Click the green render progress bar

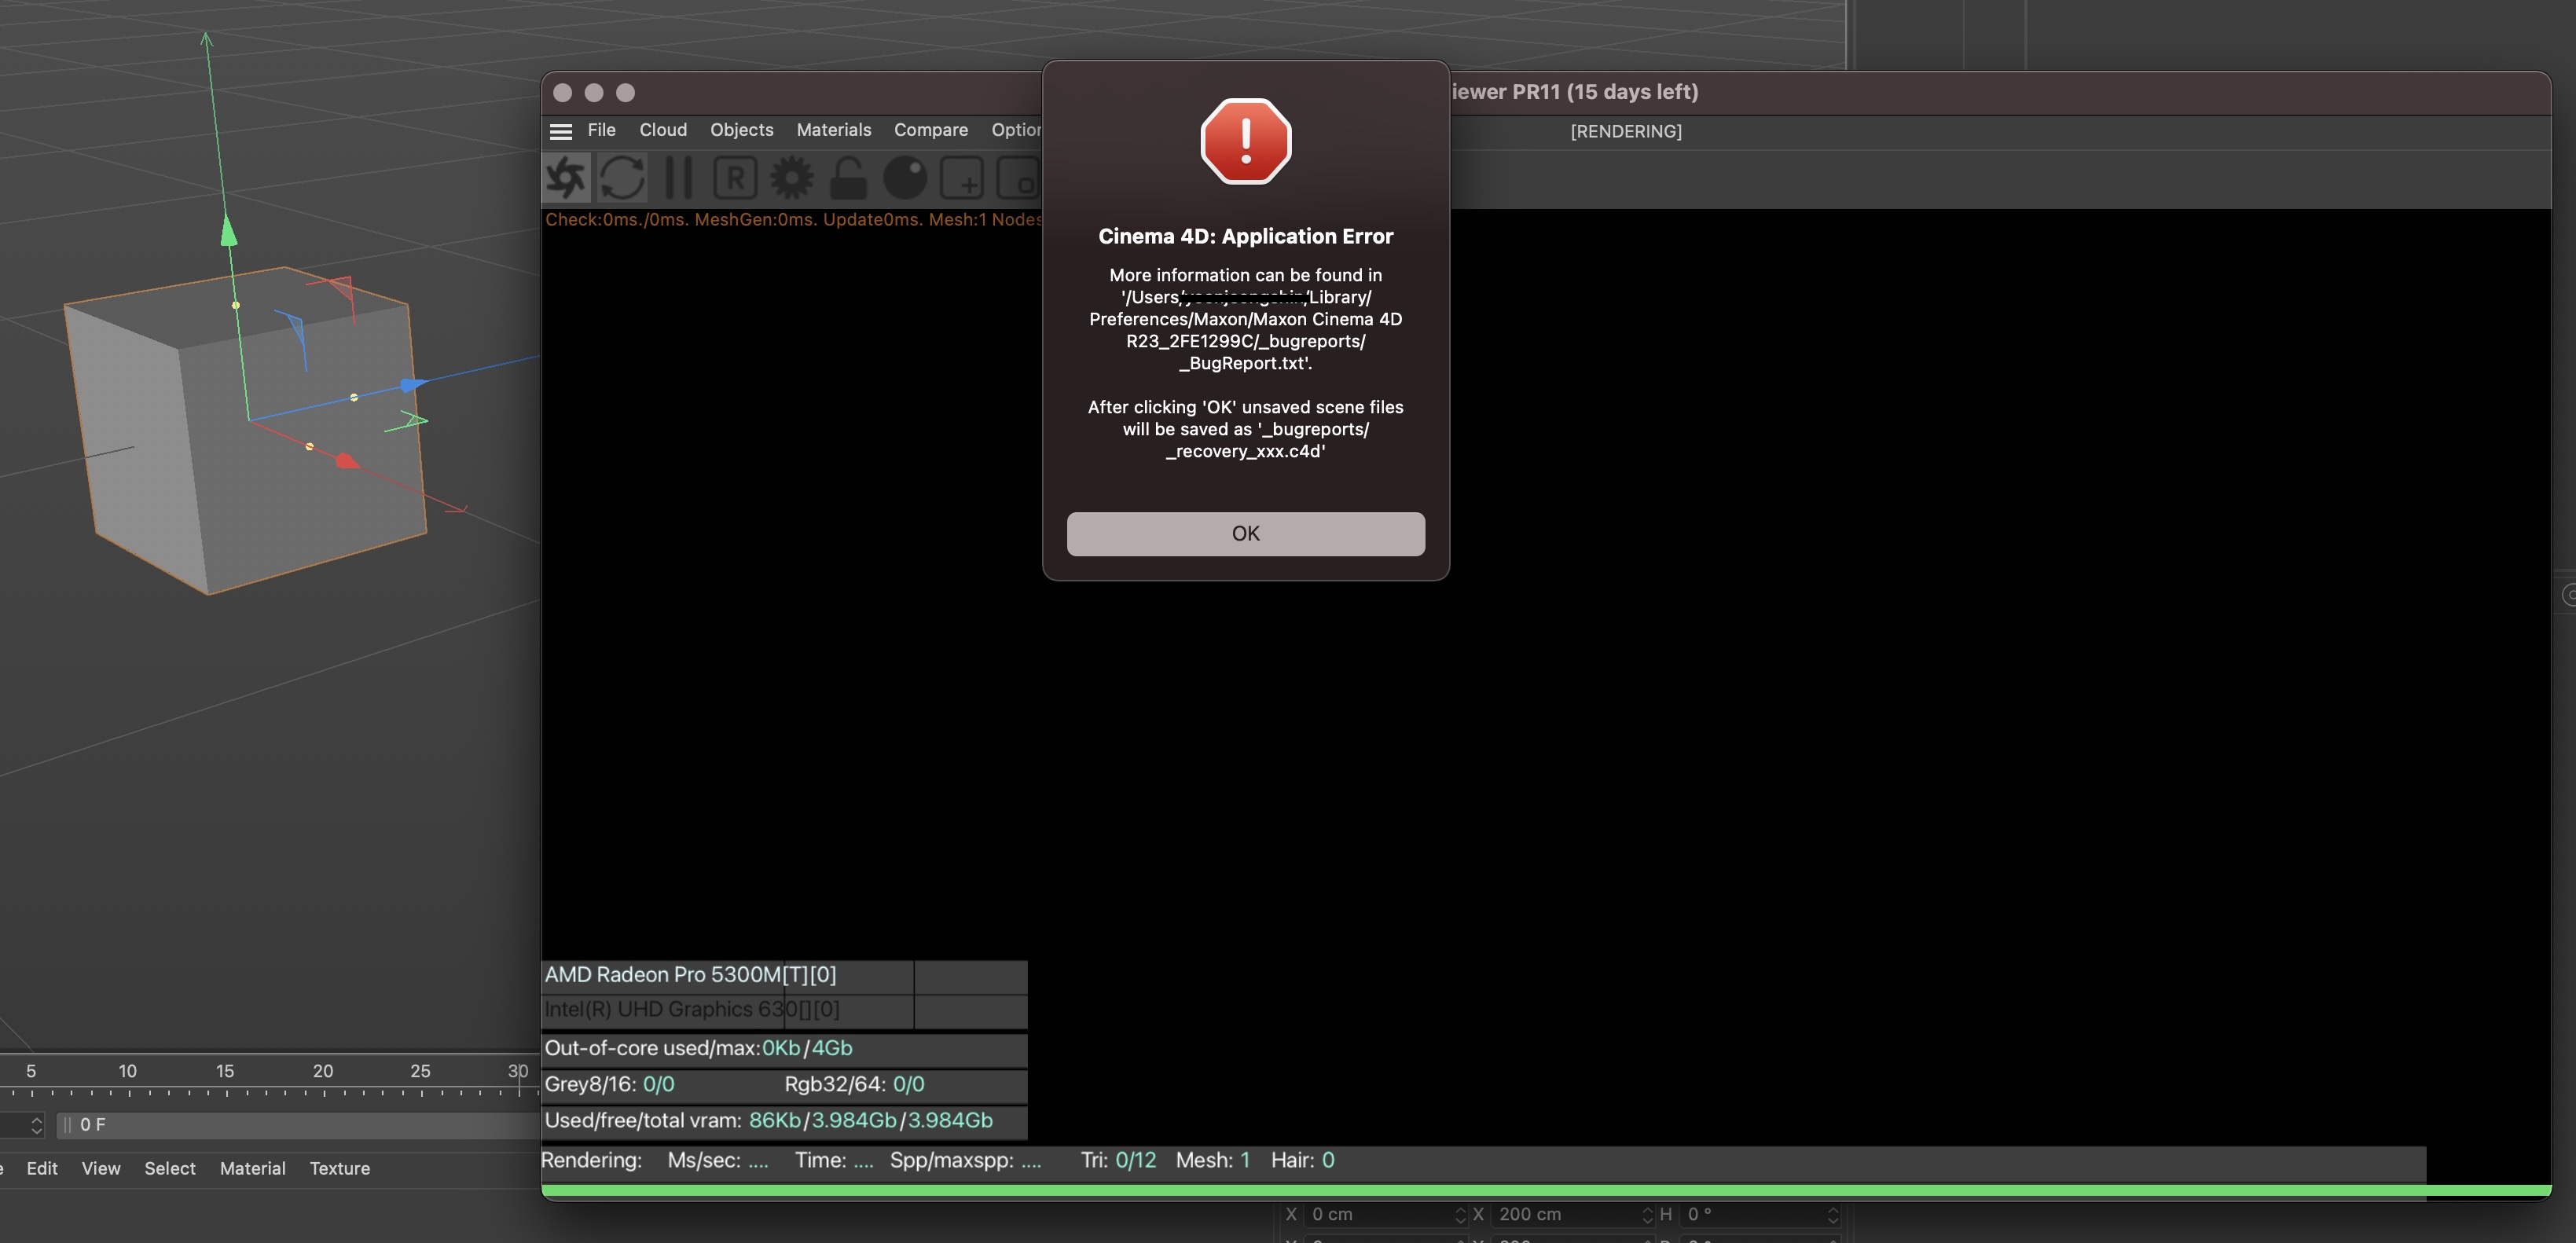[x=1546, y=1191]
